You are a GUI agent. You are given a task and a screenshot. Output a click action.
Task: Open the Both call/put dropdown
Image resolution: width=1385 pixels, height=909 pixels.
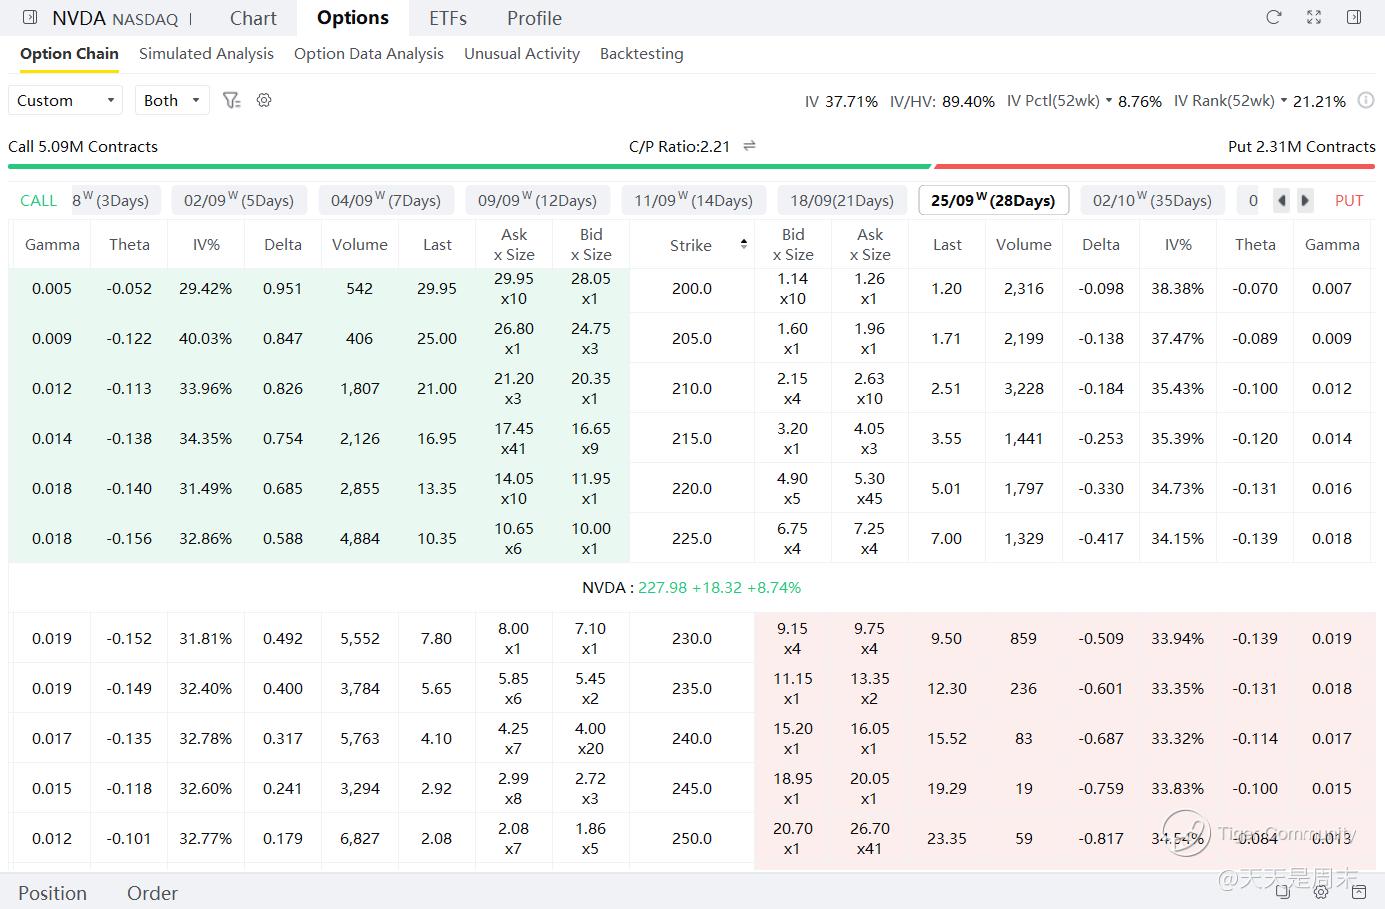(x=172, y=100)
